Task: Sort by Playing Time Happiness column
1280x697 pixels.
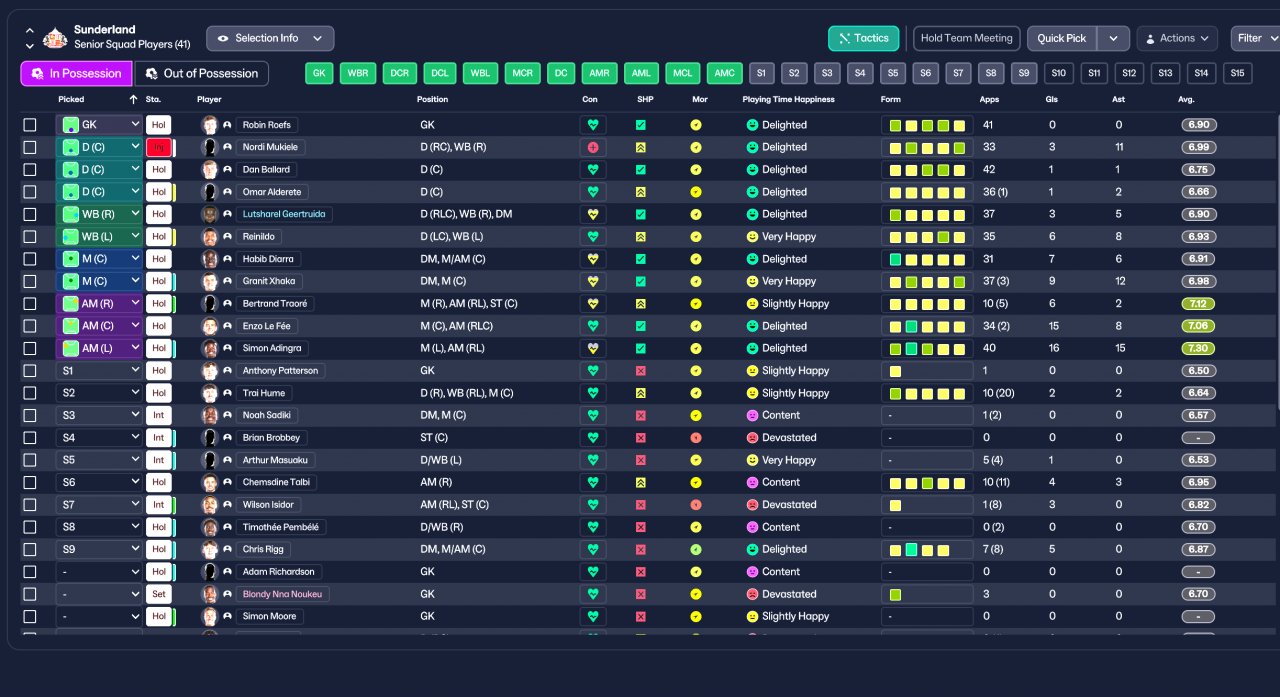Action: coord(788,99)
